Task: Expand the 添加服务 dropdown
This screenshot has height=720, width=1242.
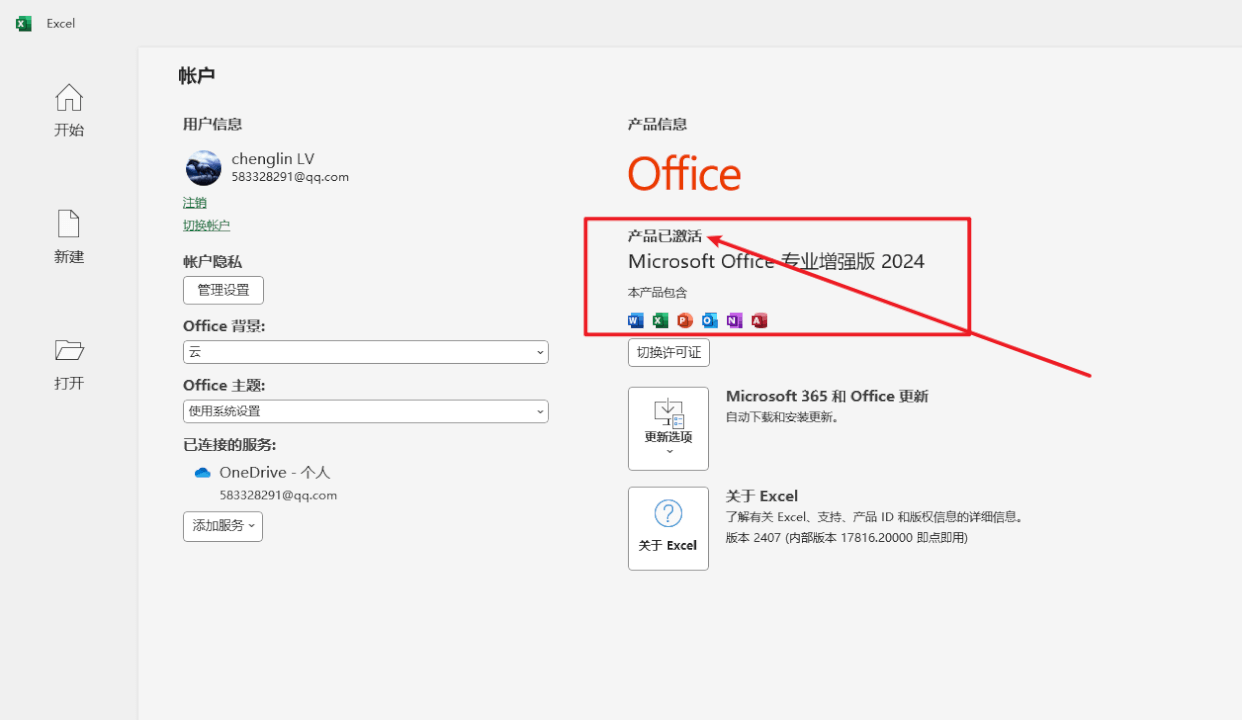Action: 222,525
